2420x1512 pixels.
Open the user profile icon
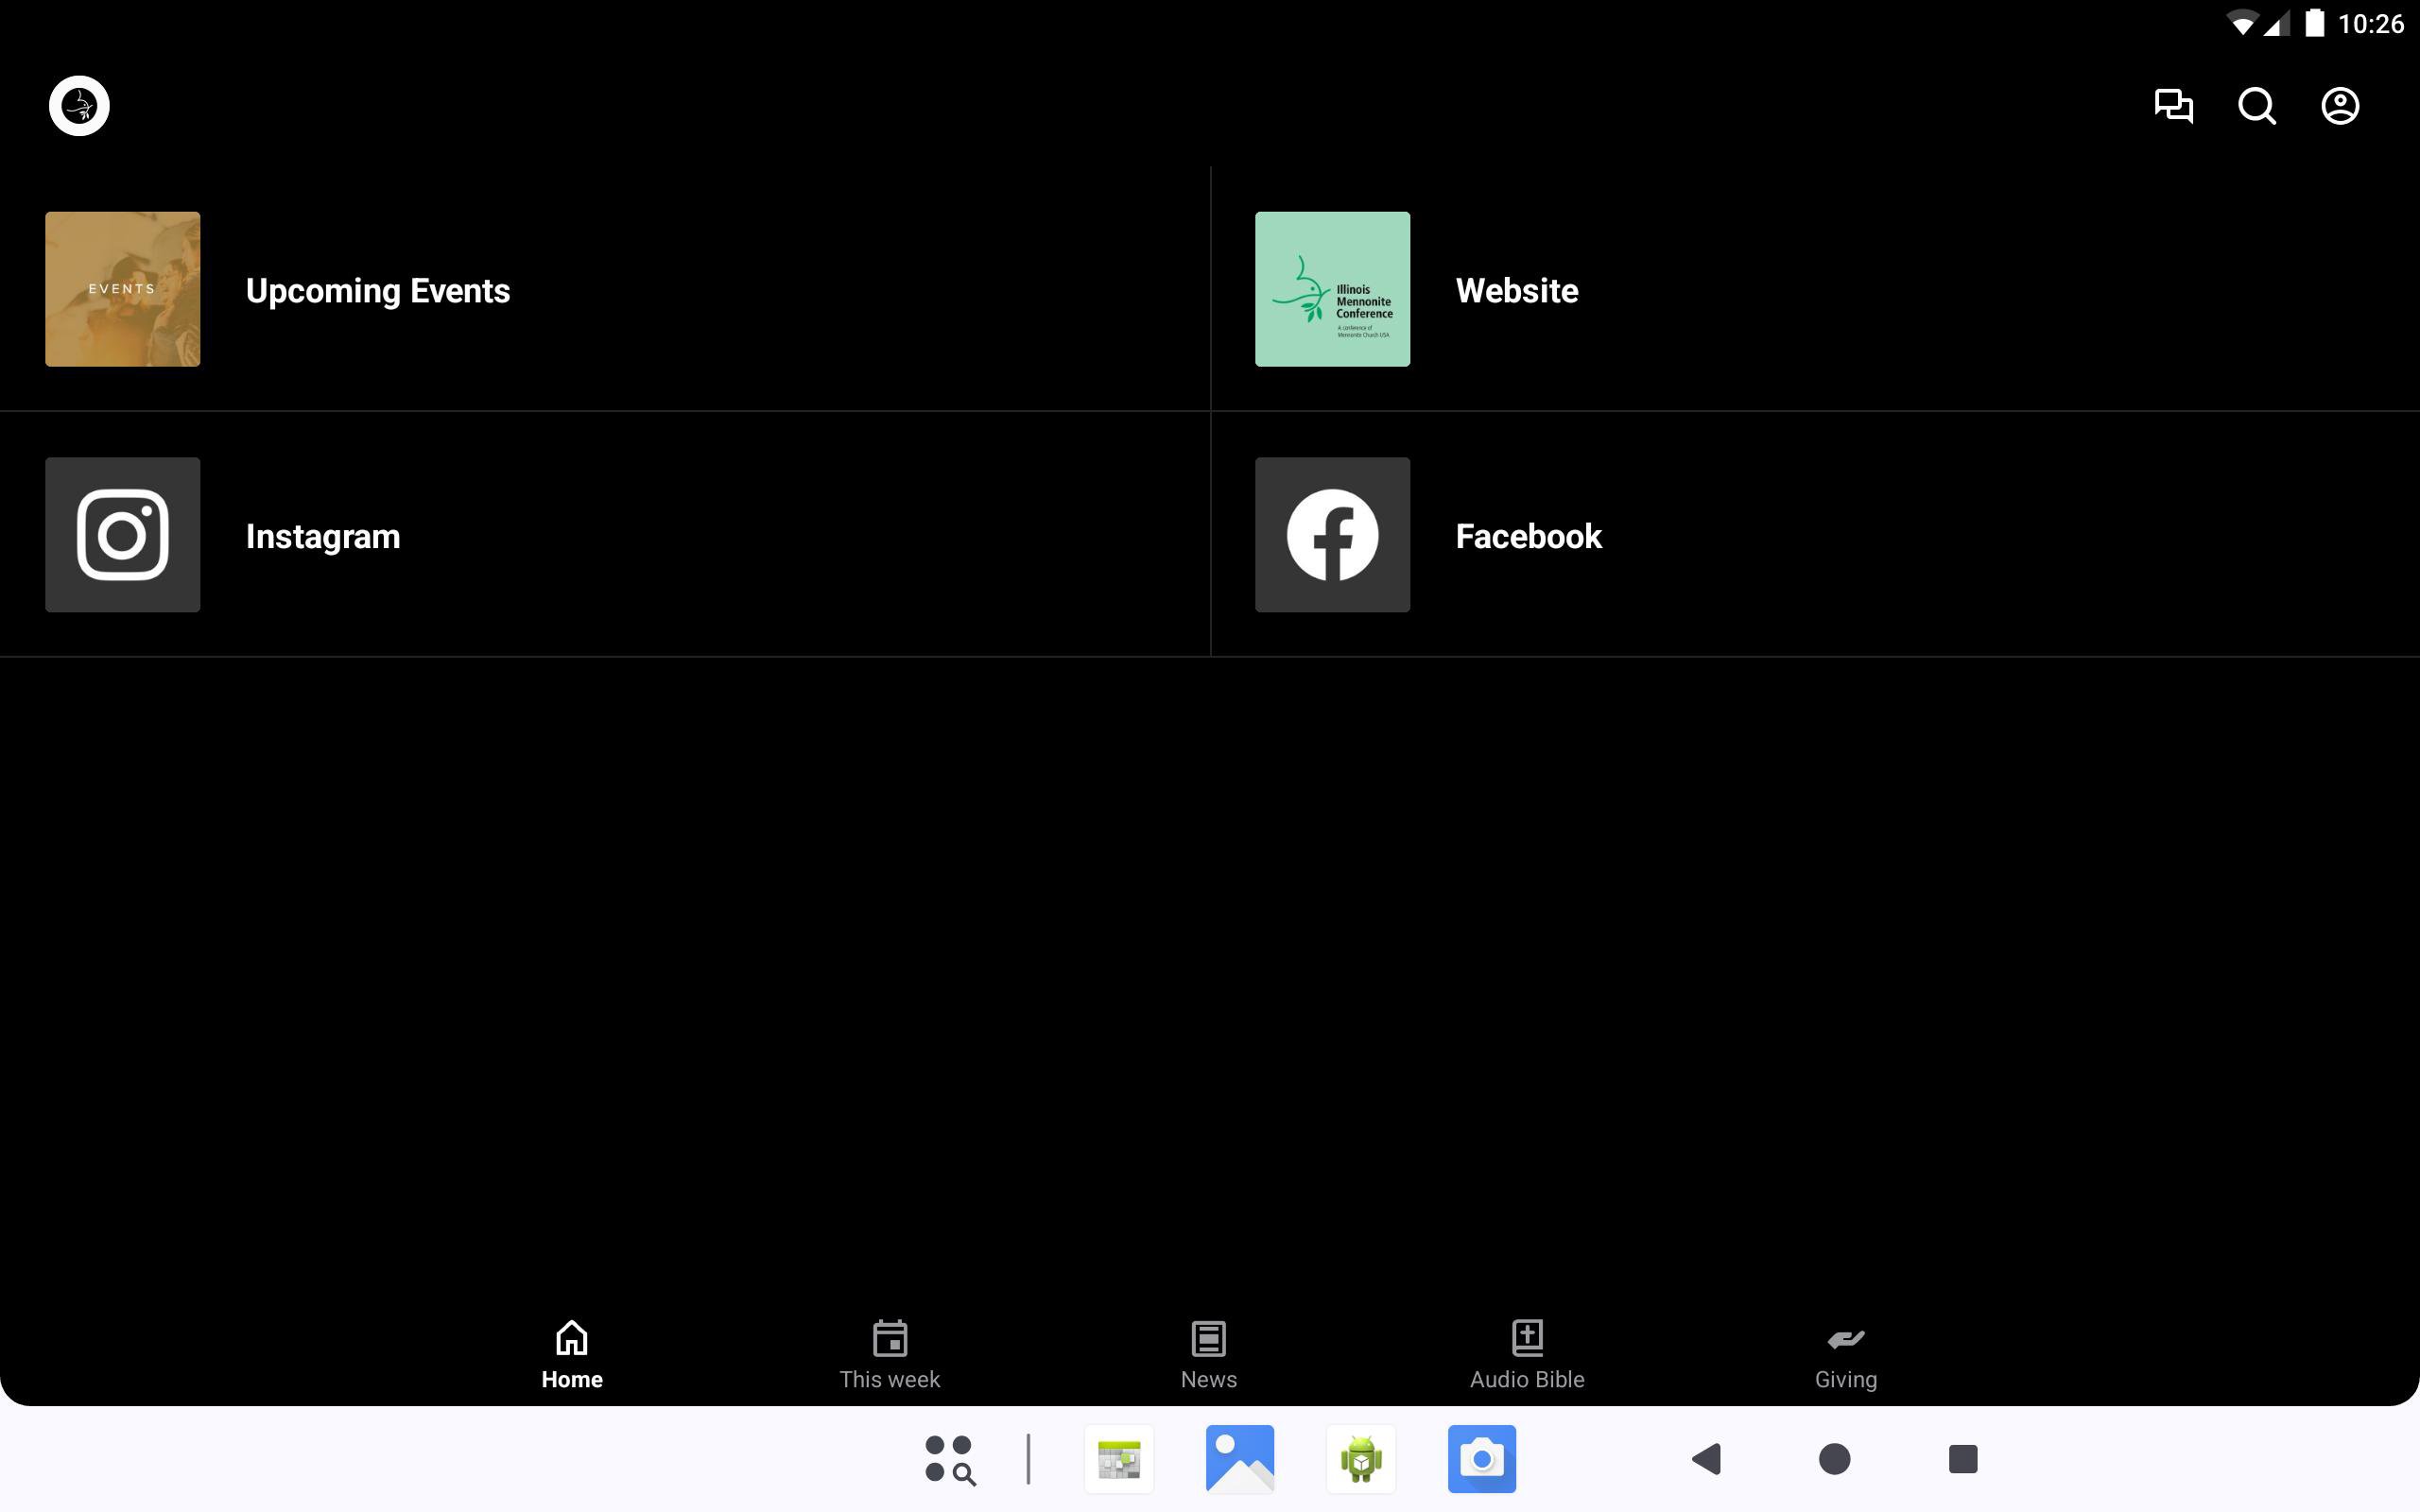click(2339, 106)
